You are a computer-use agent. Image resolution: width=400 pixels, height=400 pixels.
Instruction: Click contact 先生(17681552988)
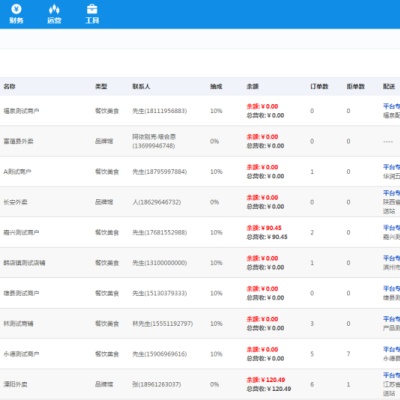click(160, 232)
